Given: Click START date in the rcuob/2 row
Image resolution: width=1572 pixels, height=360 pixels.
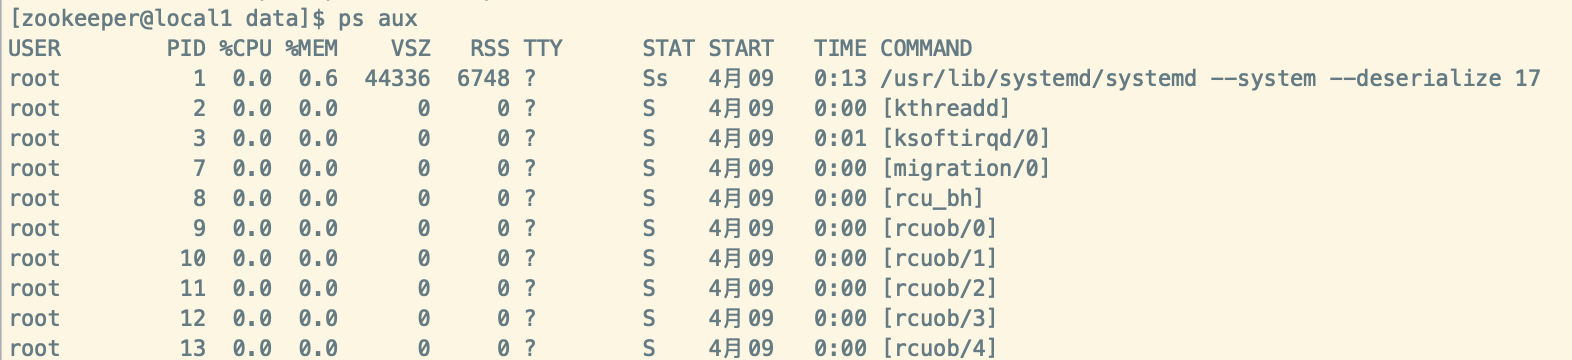Looking at the screenshot, I should [x=741, y=288].
